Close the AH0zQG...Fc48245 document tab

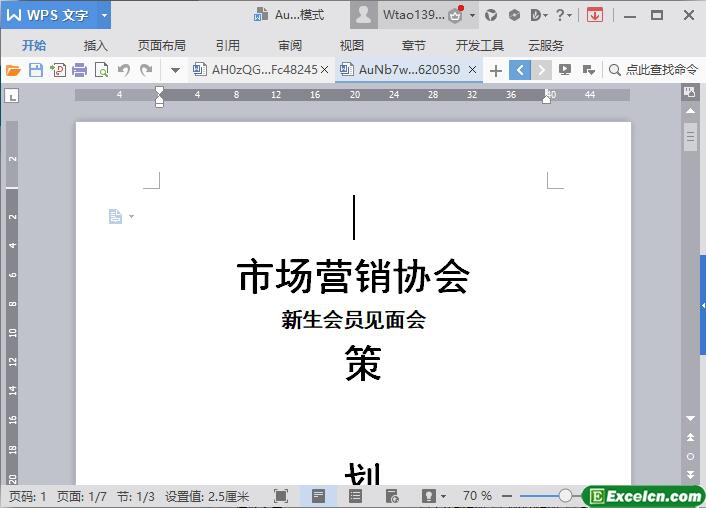point(325,70)
